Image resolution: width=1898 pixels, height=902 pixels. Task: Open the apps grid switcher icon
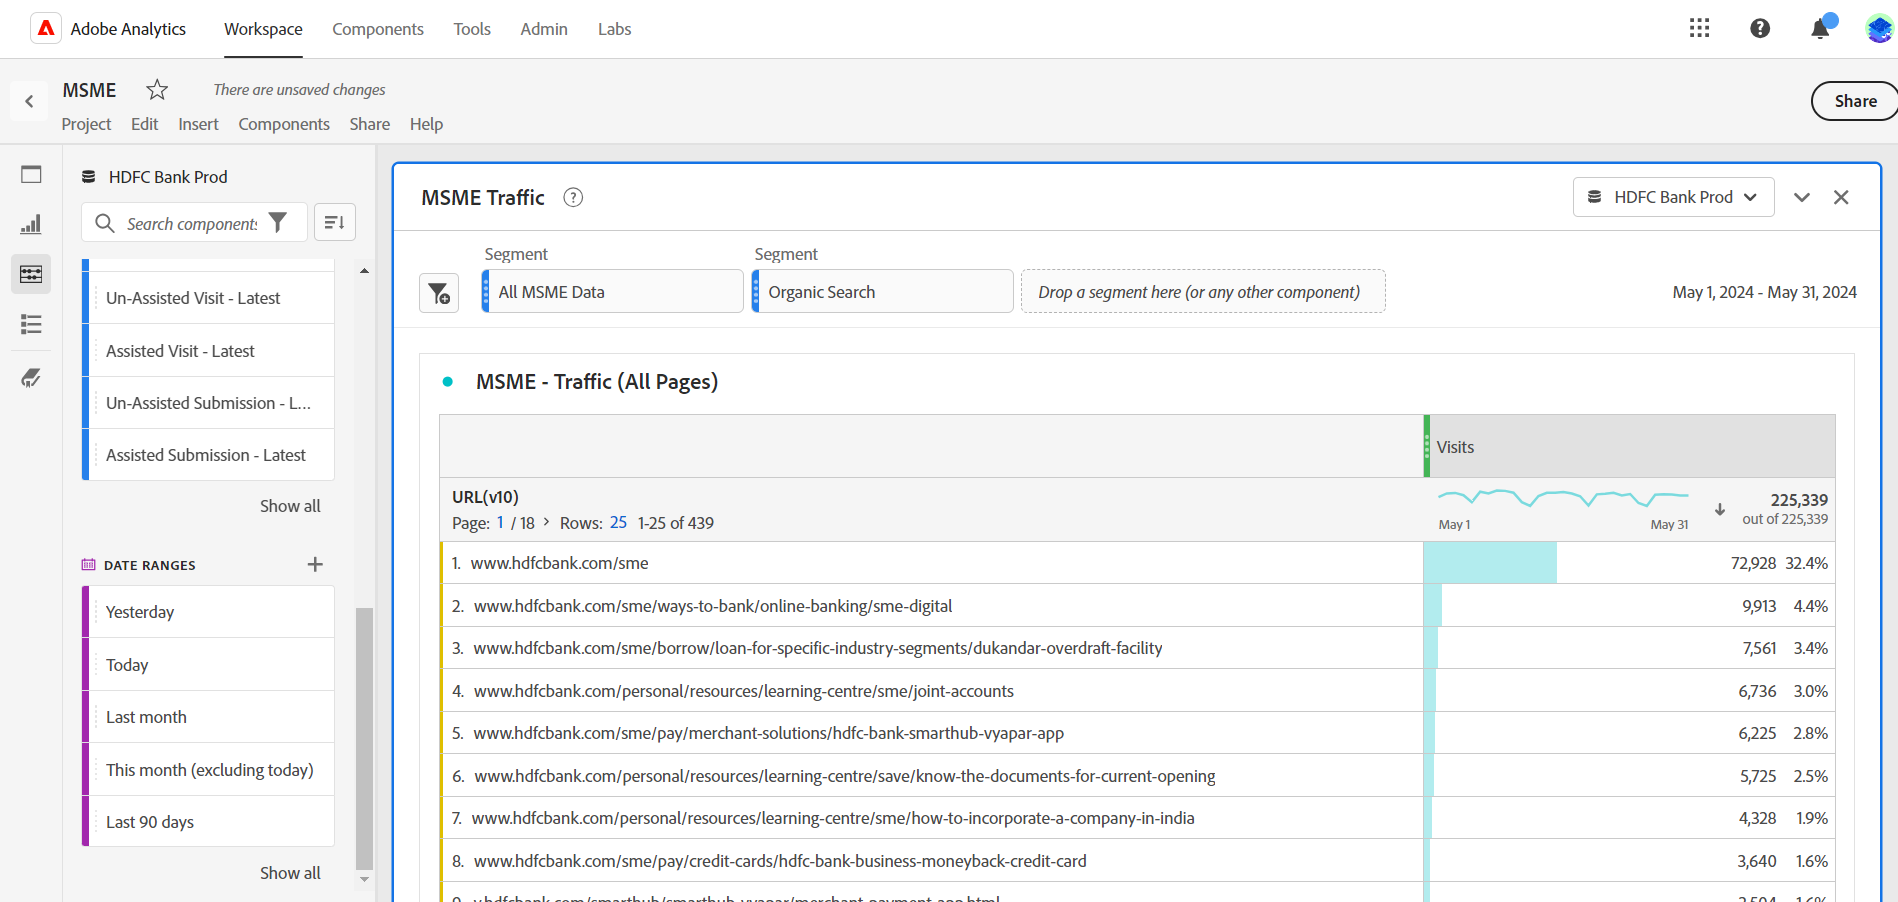(x=1699, y=28)
